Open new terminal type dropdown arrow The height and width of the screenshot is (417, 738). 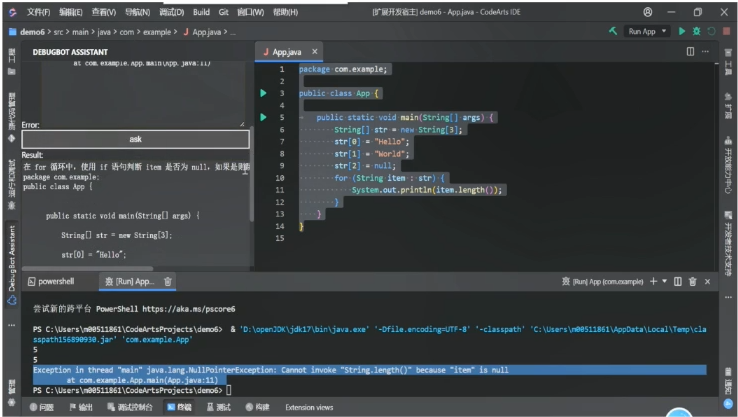coord(665,281)
